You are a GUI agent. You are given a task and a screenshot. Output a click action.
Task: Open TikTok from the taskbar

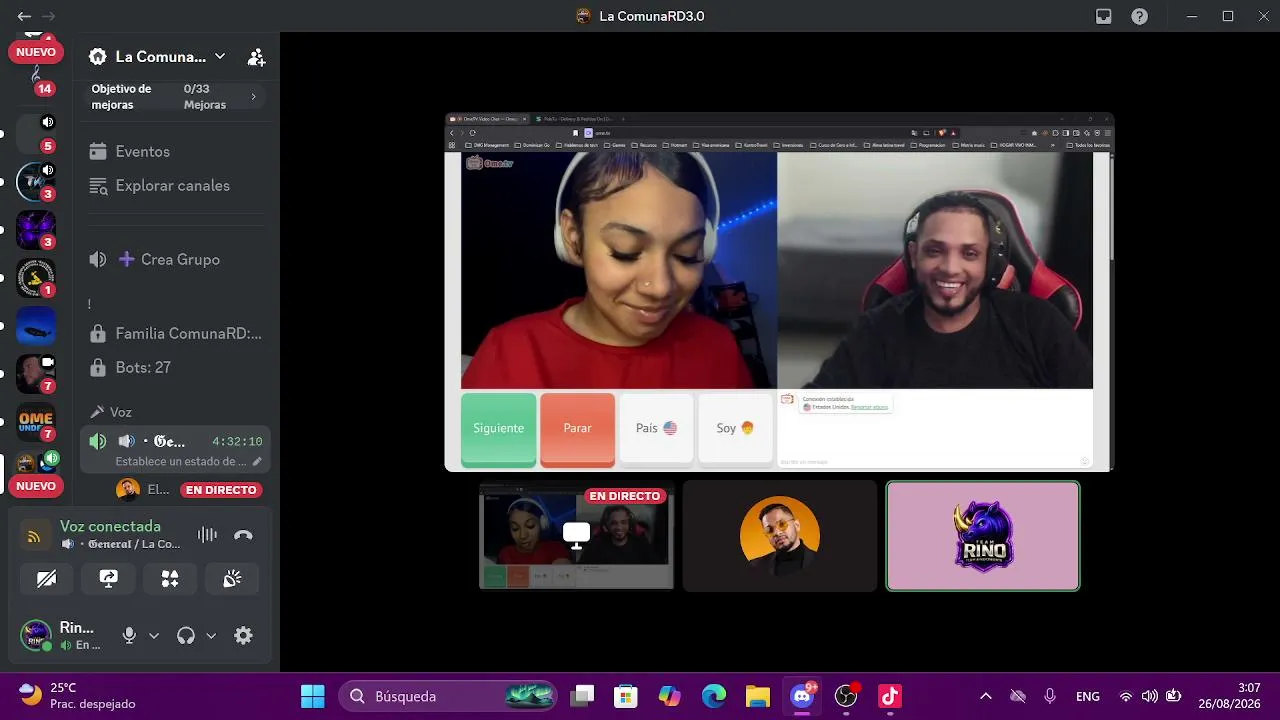click(x=890, y=696)
